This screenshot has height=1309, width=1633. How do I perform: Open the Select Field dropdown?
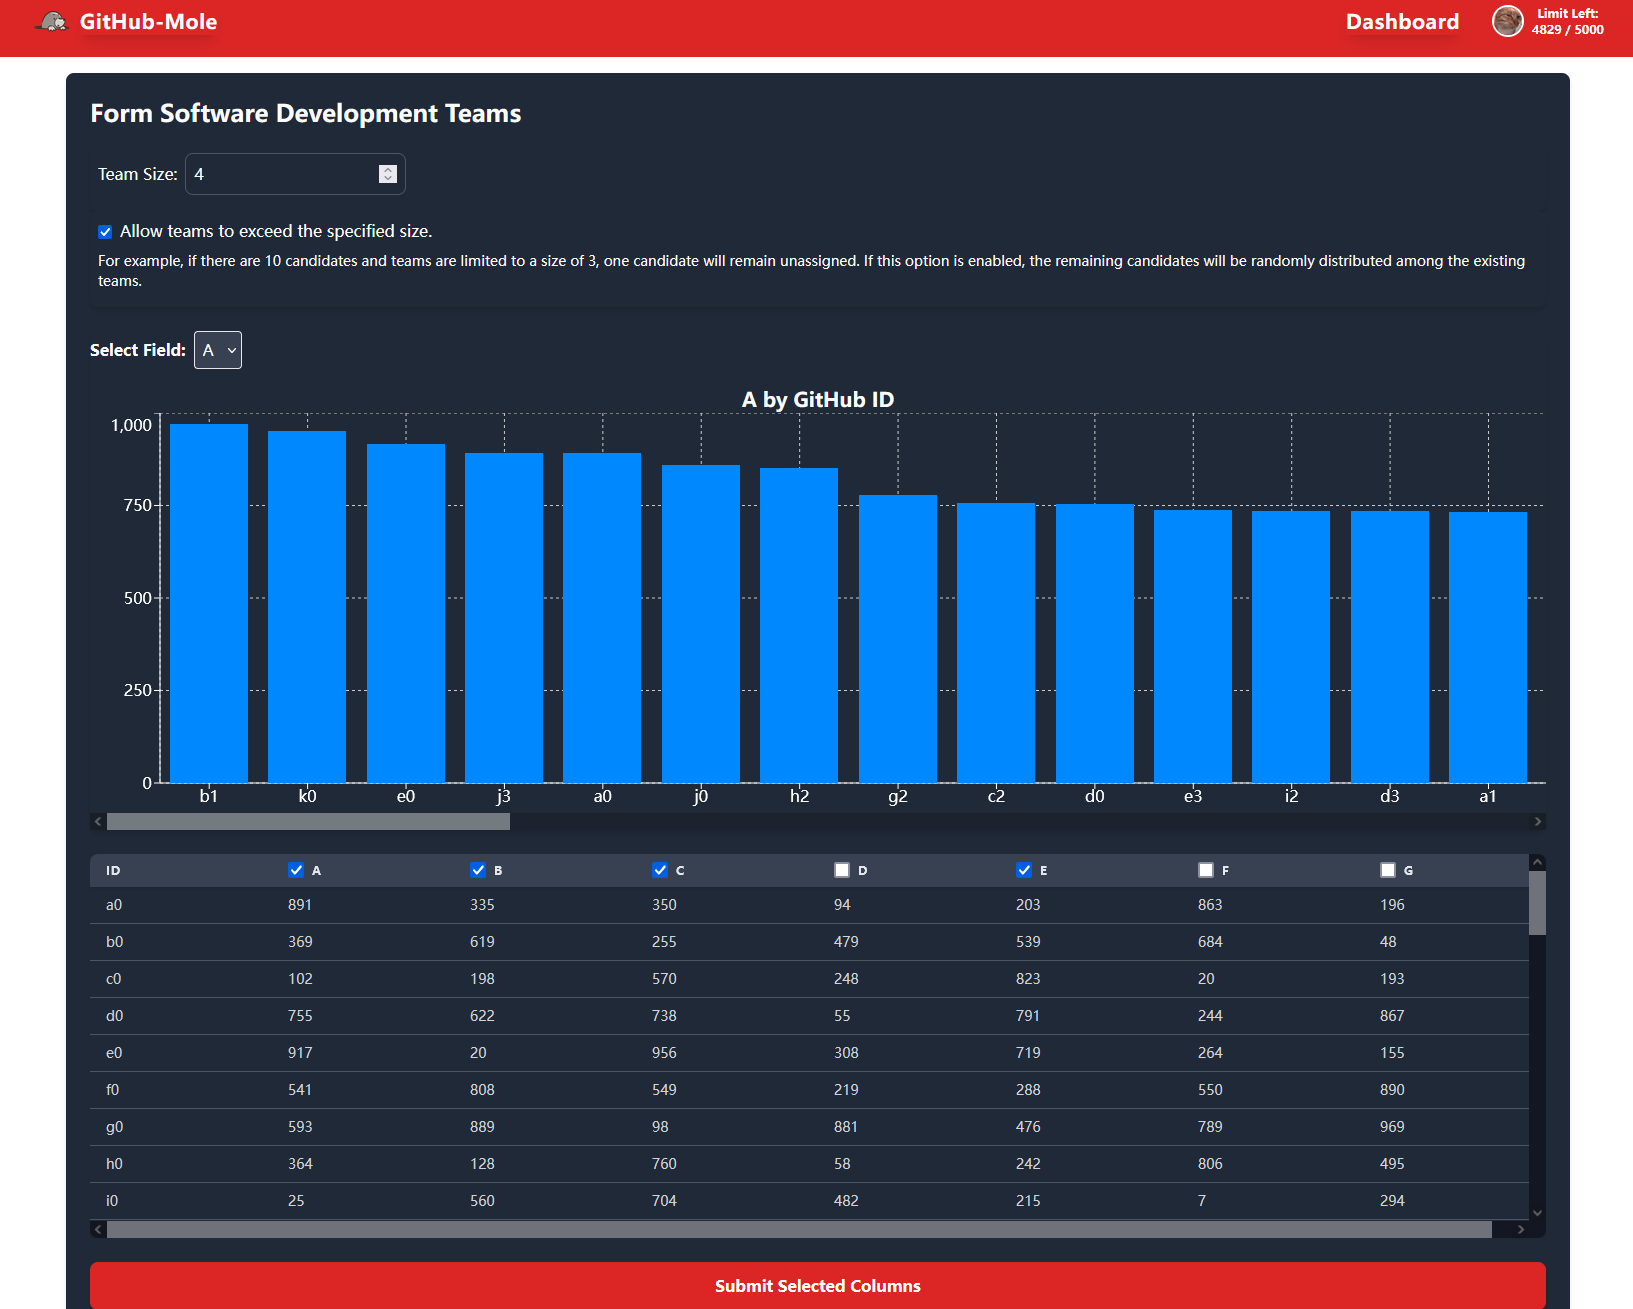(217, 350)
